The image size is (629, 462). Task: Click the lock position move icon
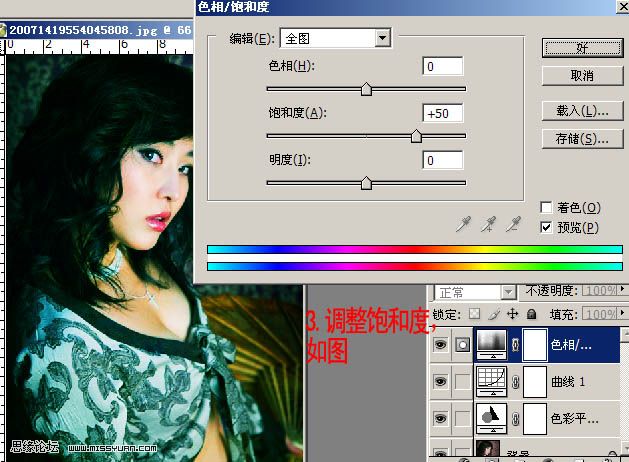coord(513,314)
